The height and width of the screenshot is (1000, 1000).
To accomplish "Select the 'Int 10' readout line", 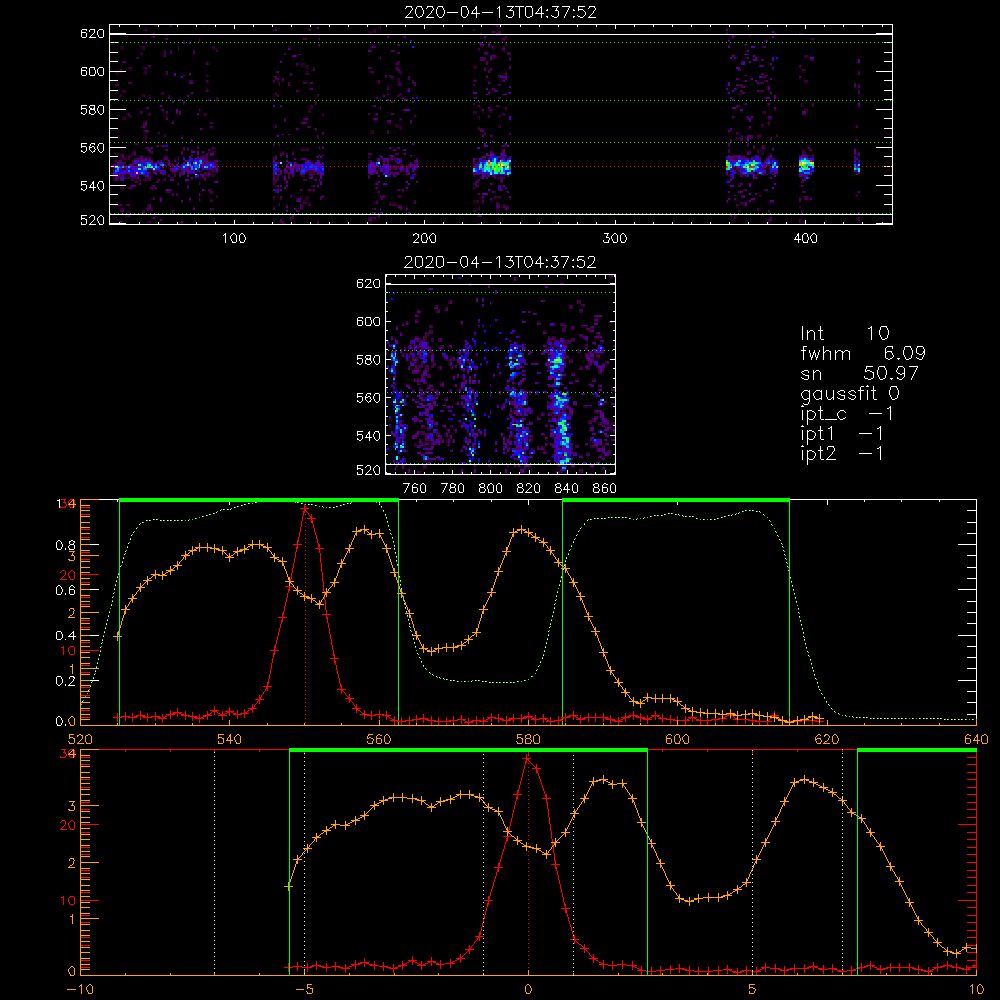I will coord(844,333).
